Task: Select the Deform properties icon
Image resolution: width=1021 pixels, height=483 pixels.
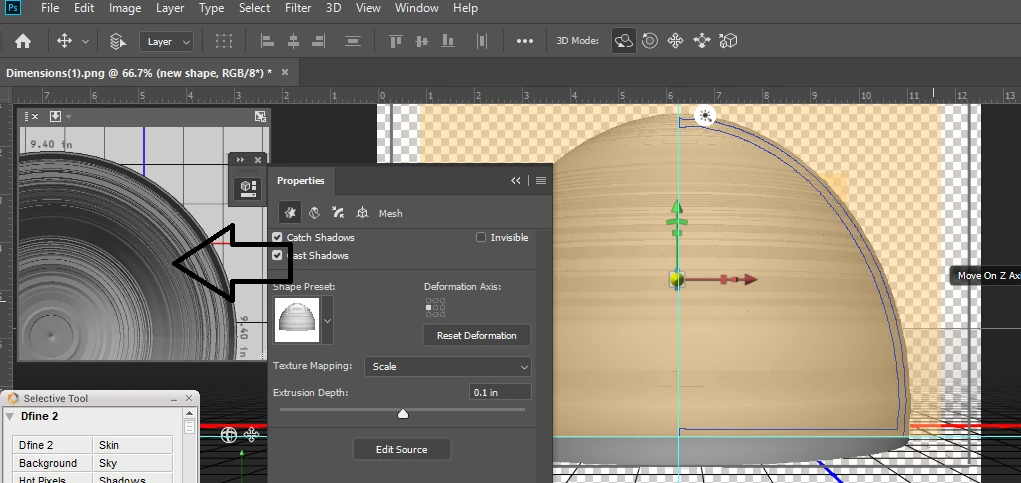Action: pos(314,213)
